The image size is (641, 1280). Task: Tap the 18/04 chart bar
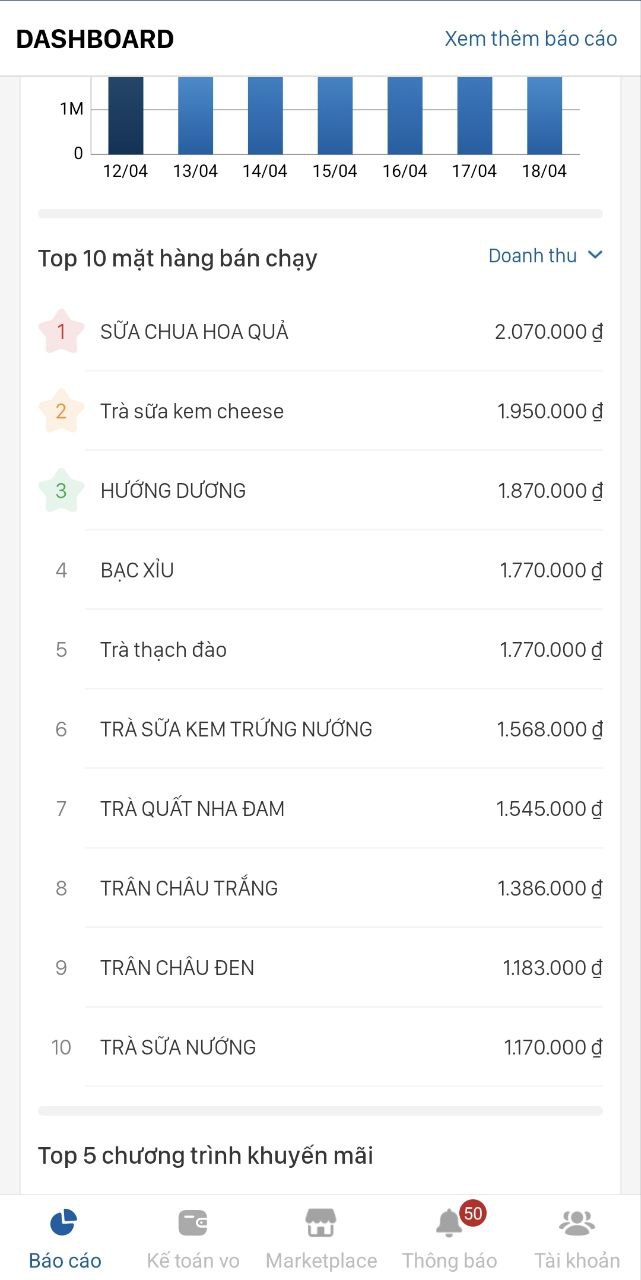544,115
